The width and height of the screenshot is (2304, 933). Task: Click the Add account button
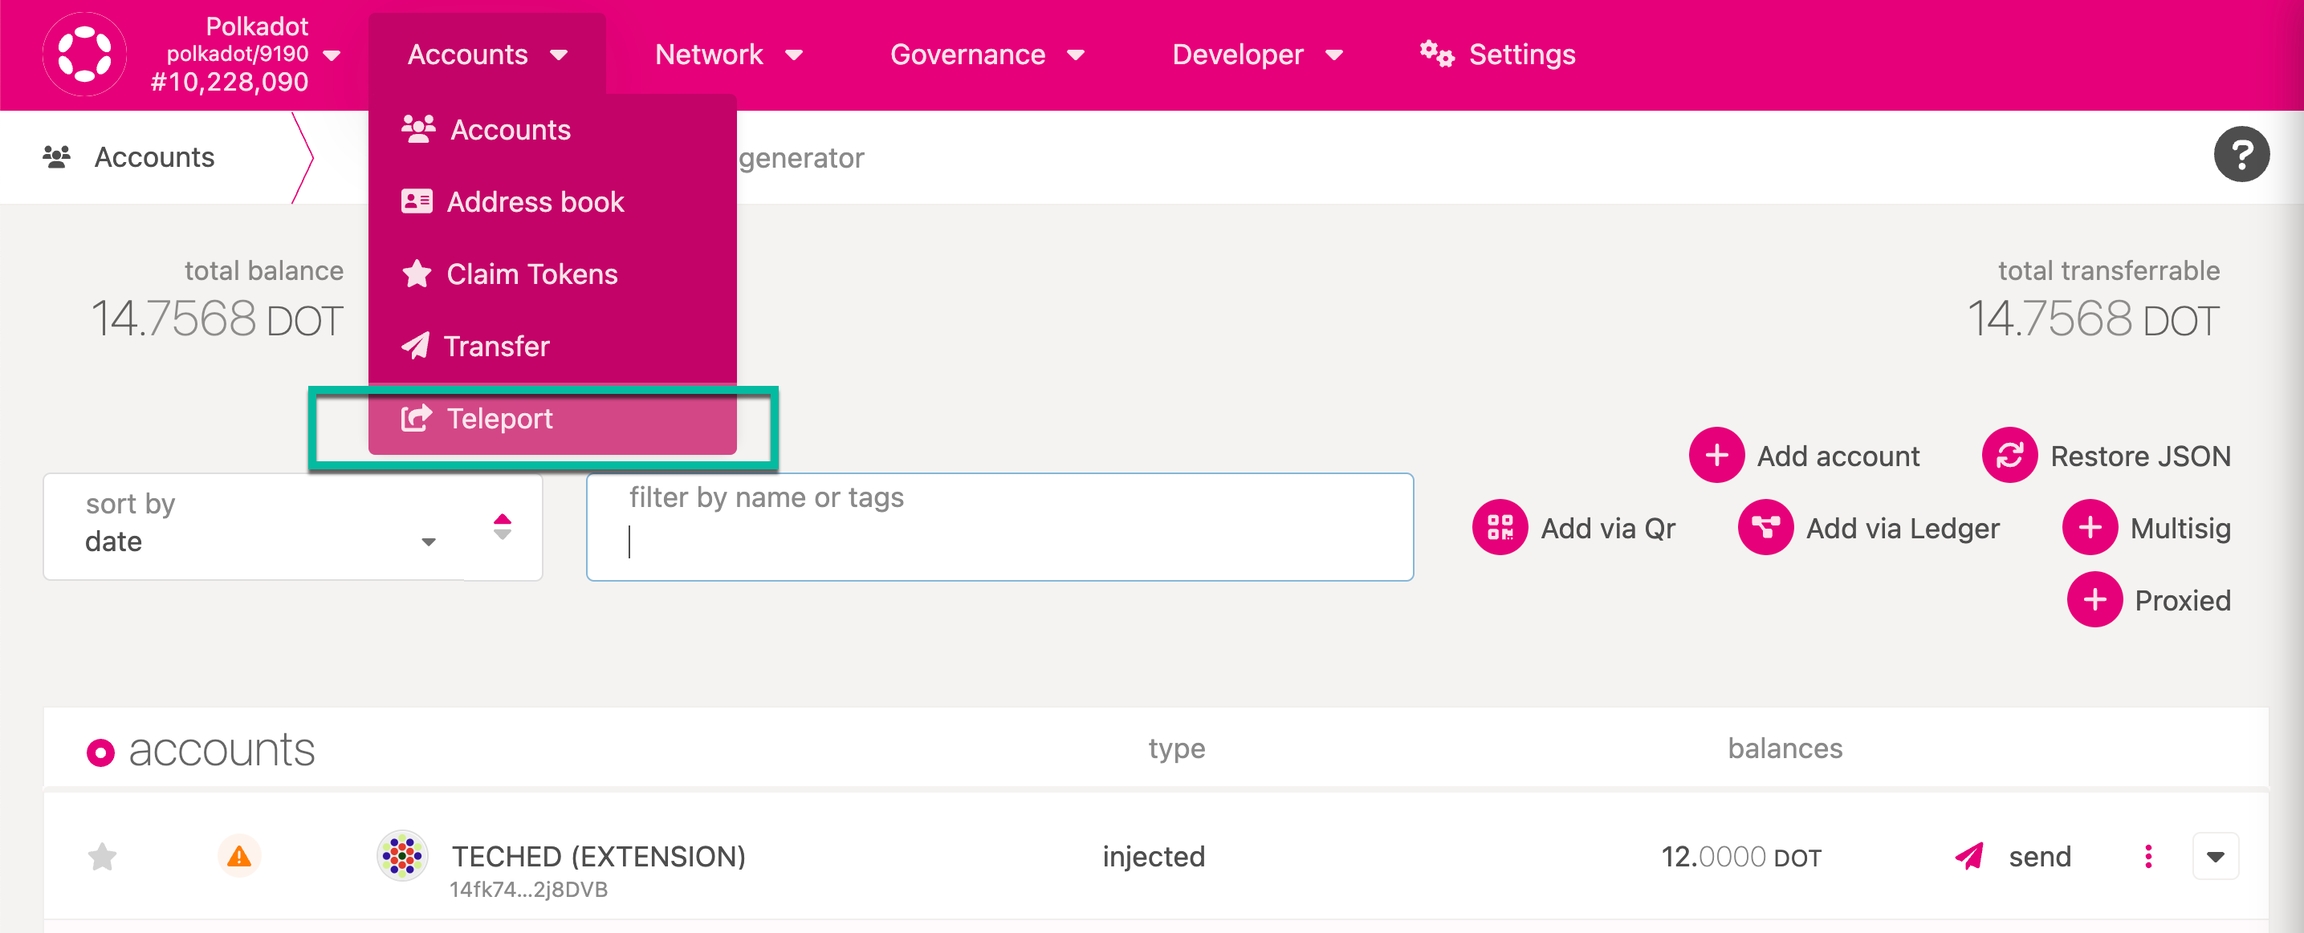tap(1805, 455)
